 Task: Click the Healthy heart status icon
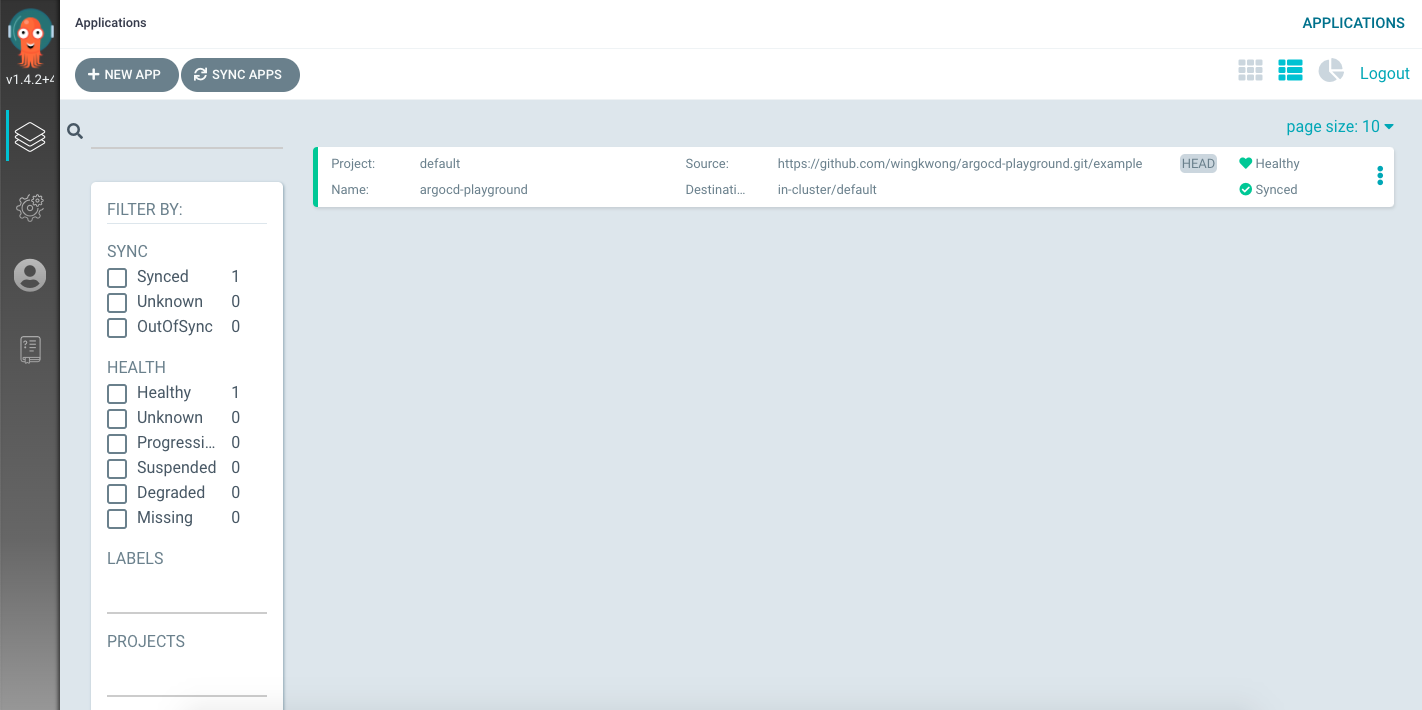(1245, 163)
